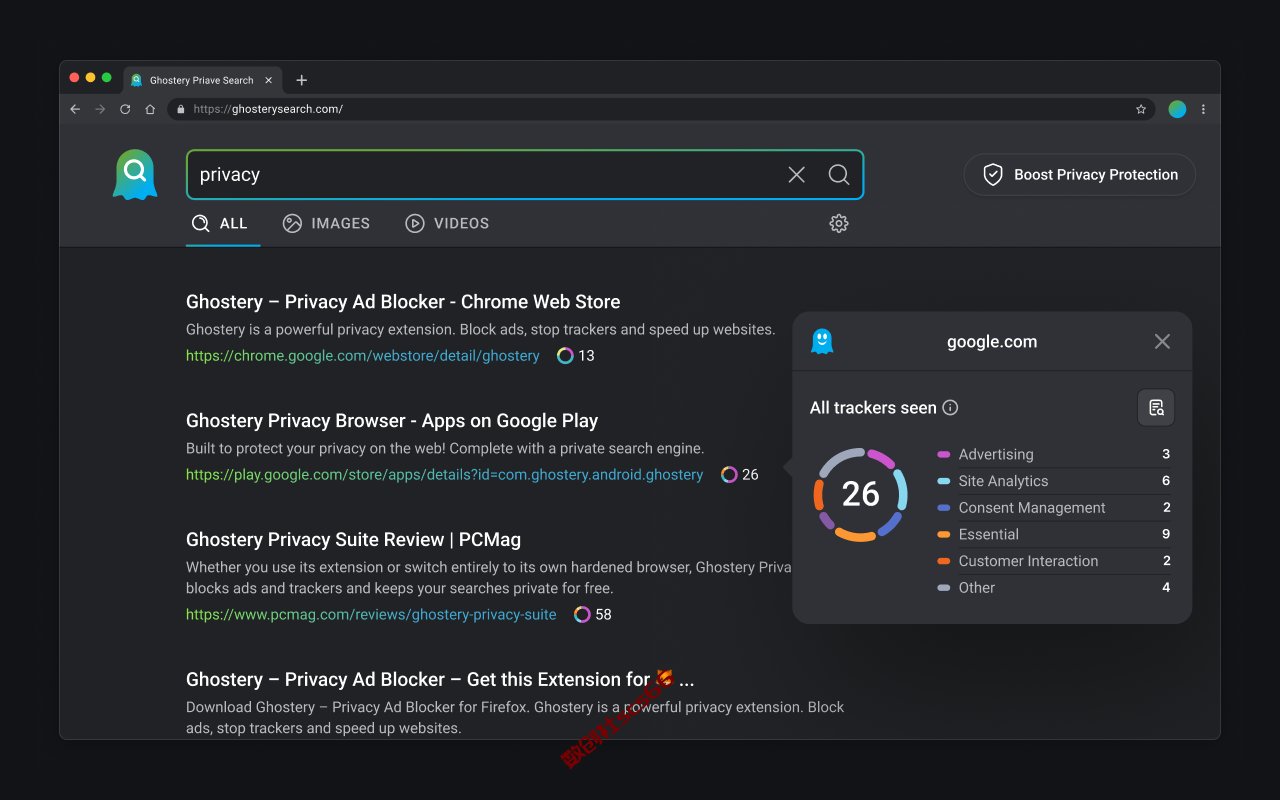The height and width of the screenshot is (800, 1280).
Task: Click the Essential count value 9
Action: click(x=1166, y=534)
